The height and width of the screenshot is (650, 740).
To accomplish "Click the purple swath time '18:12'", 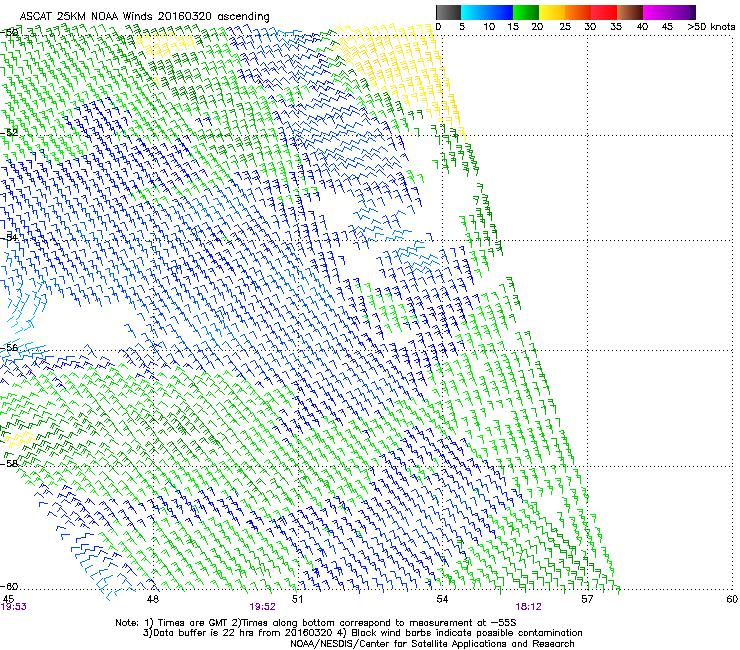I will click(528, 607).
